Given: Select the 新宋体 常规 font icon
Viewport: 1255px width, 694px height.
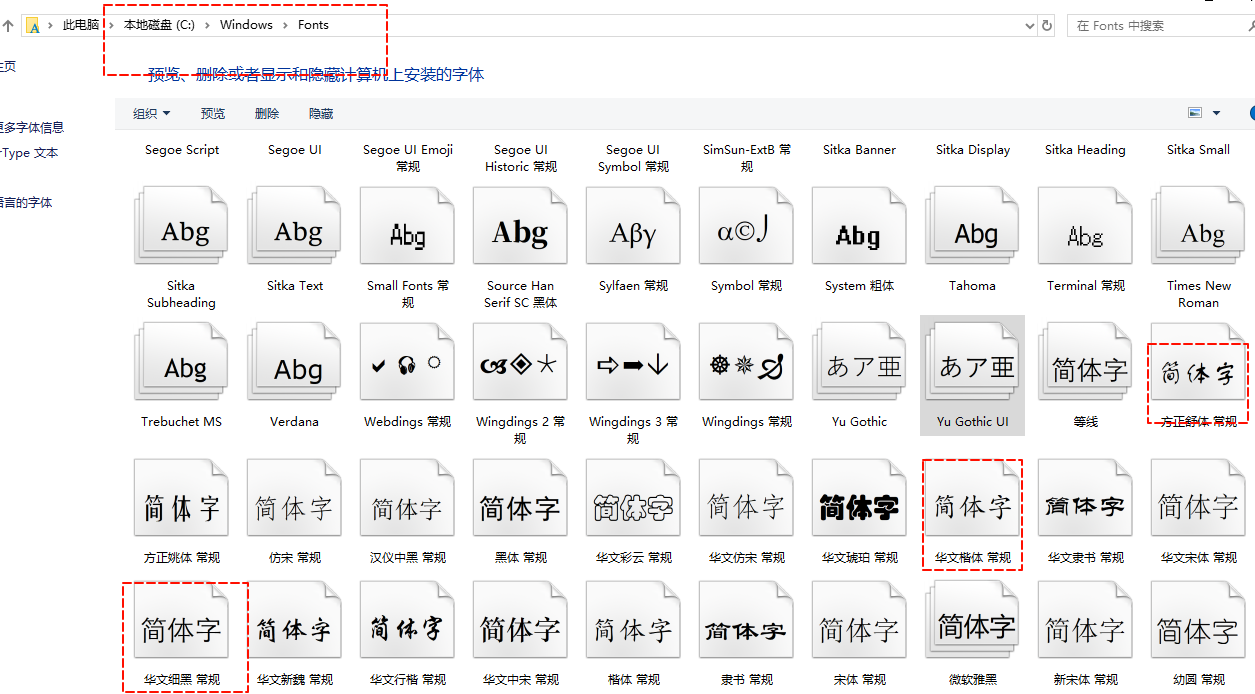Looking at the screenshot, I should (1085, 621).
